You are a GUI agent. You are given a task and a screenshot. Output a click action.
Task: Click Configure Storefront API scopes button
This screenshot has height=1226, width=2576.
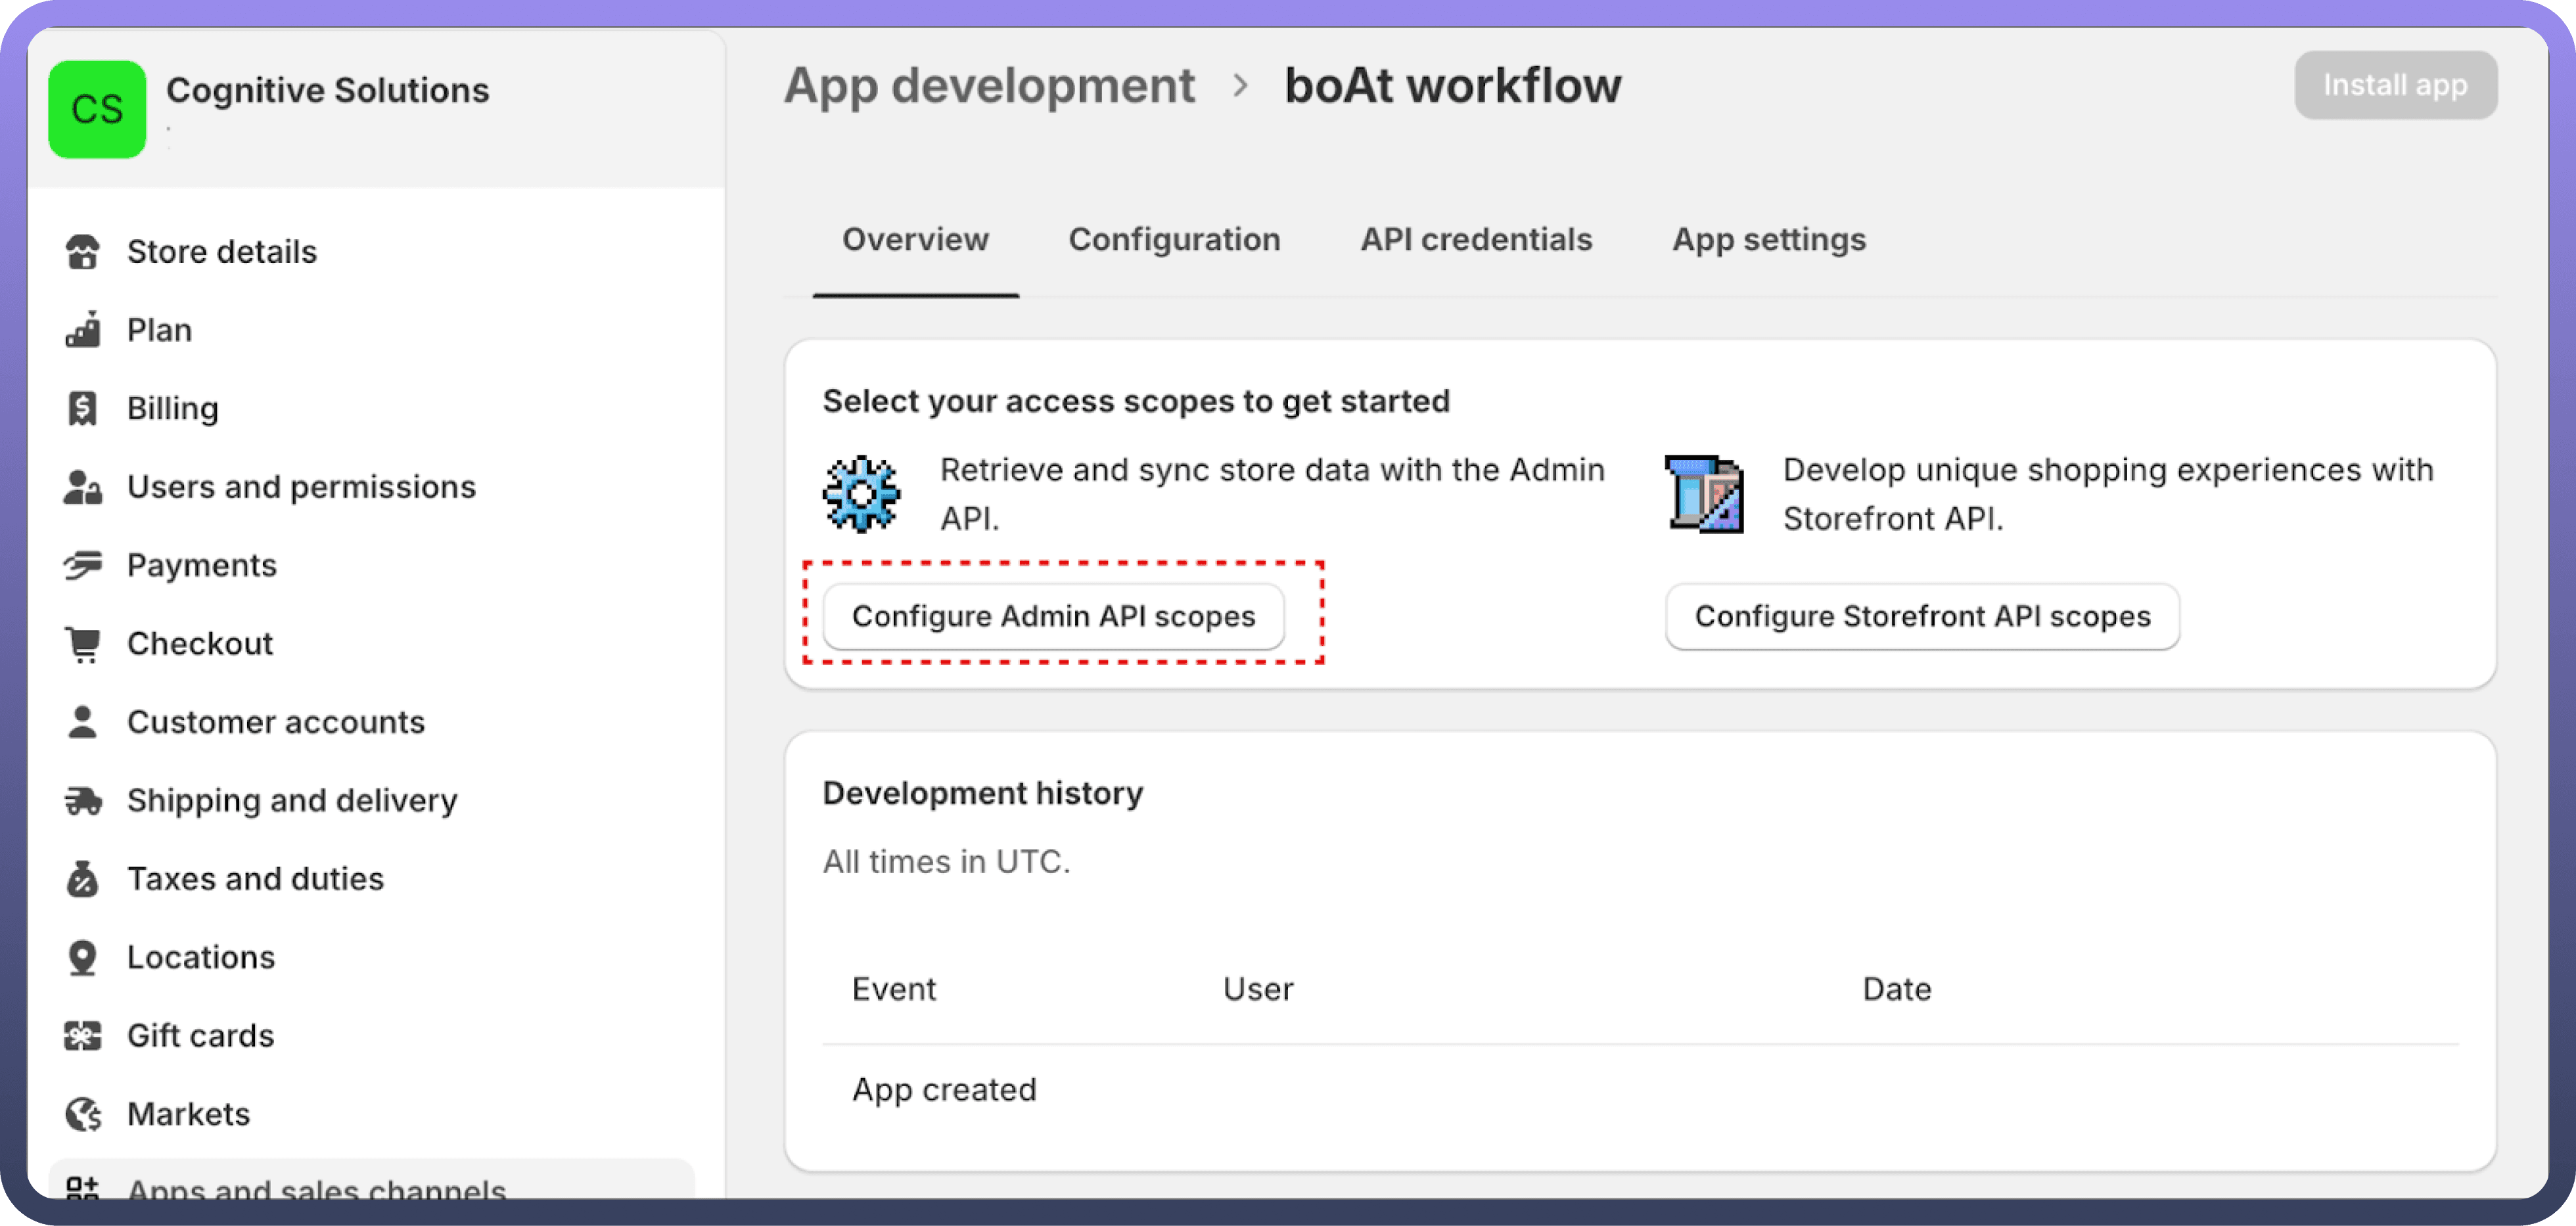coord(1921,616)
